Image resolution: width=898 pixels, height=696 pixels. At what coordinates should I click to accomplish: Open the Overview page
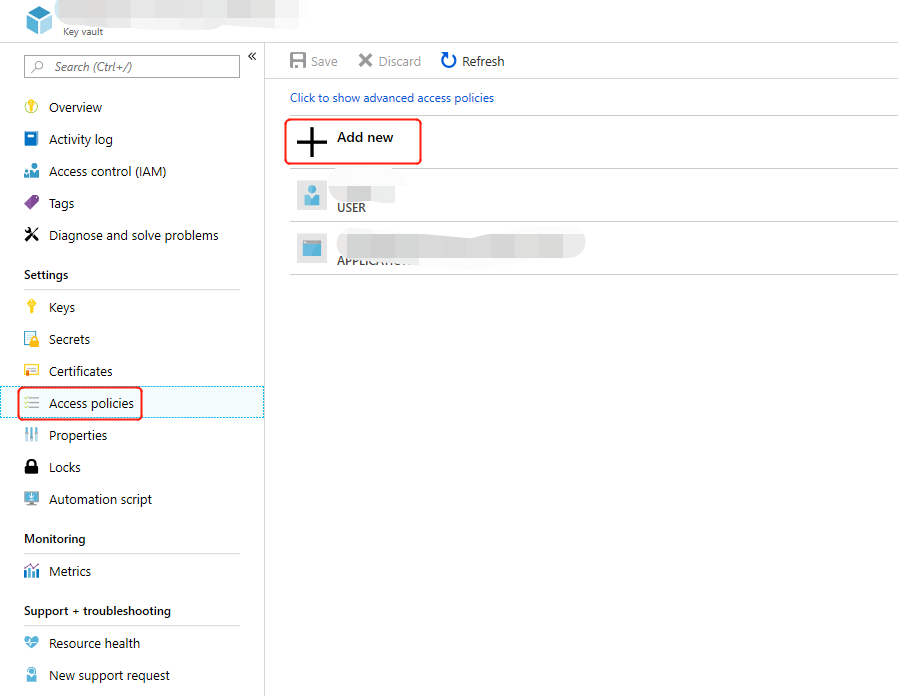[x=75, y=107]
